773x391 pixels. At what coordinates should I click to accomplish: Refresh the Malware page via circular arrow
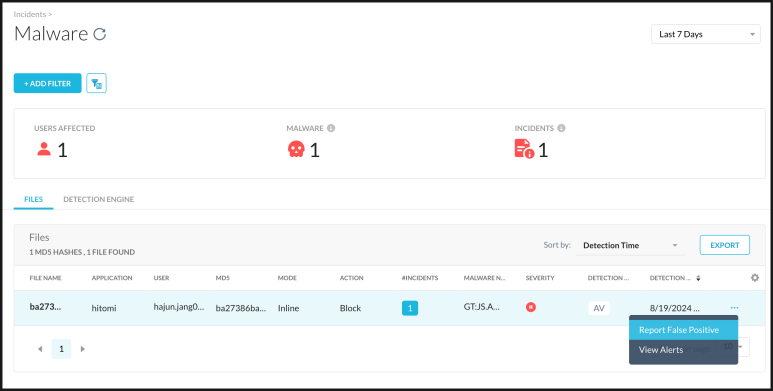coord(100,34)
